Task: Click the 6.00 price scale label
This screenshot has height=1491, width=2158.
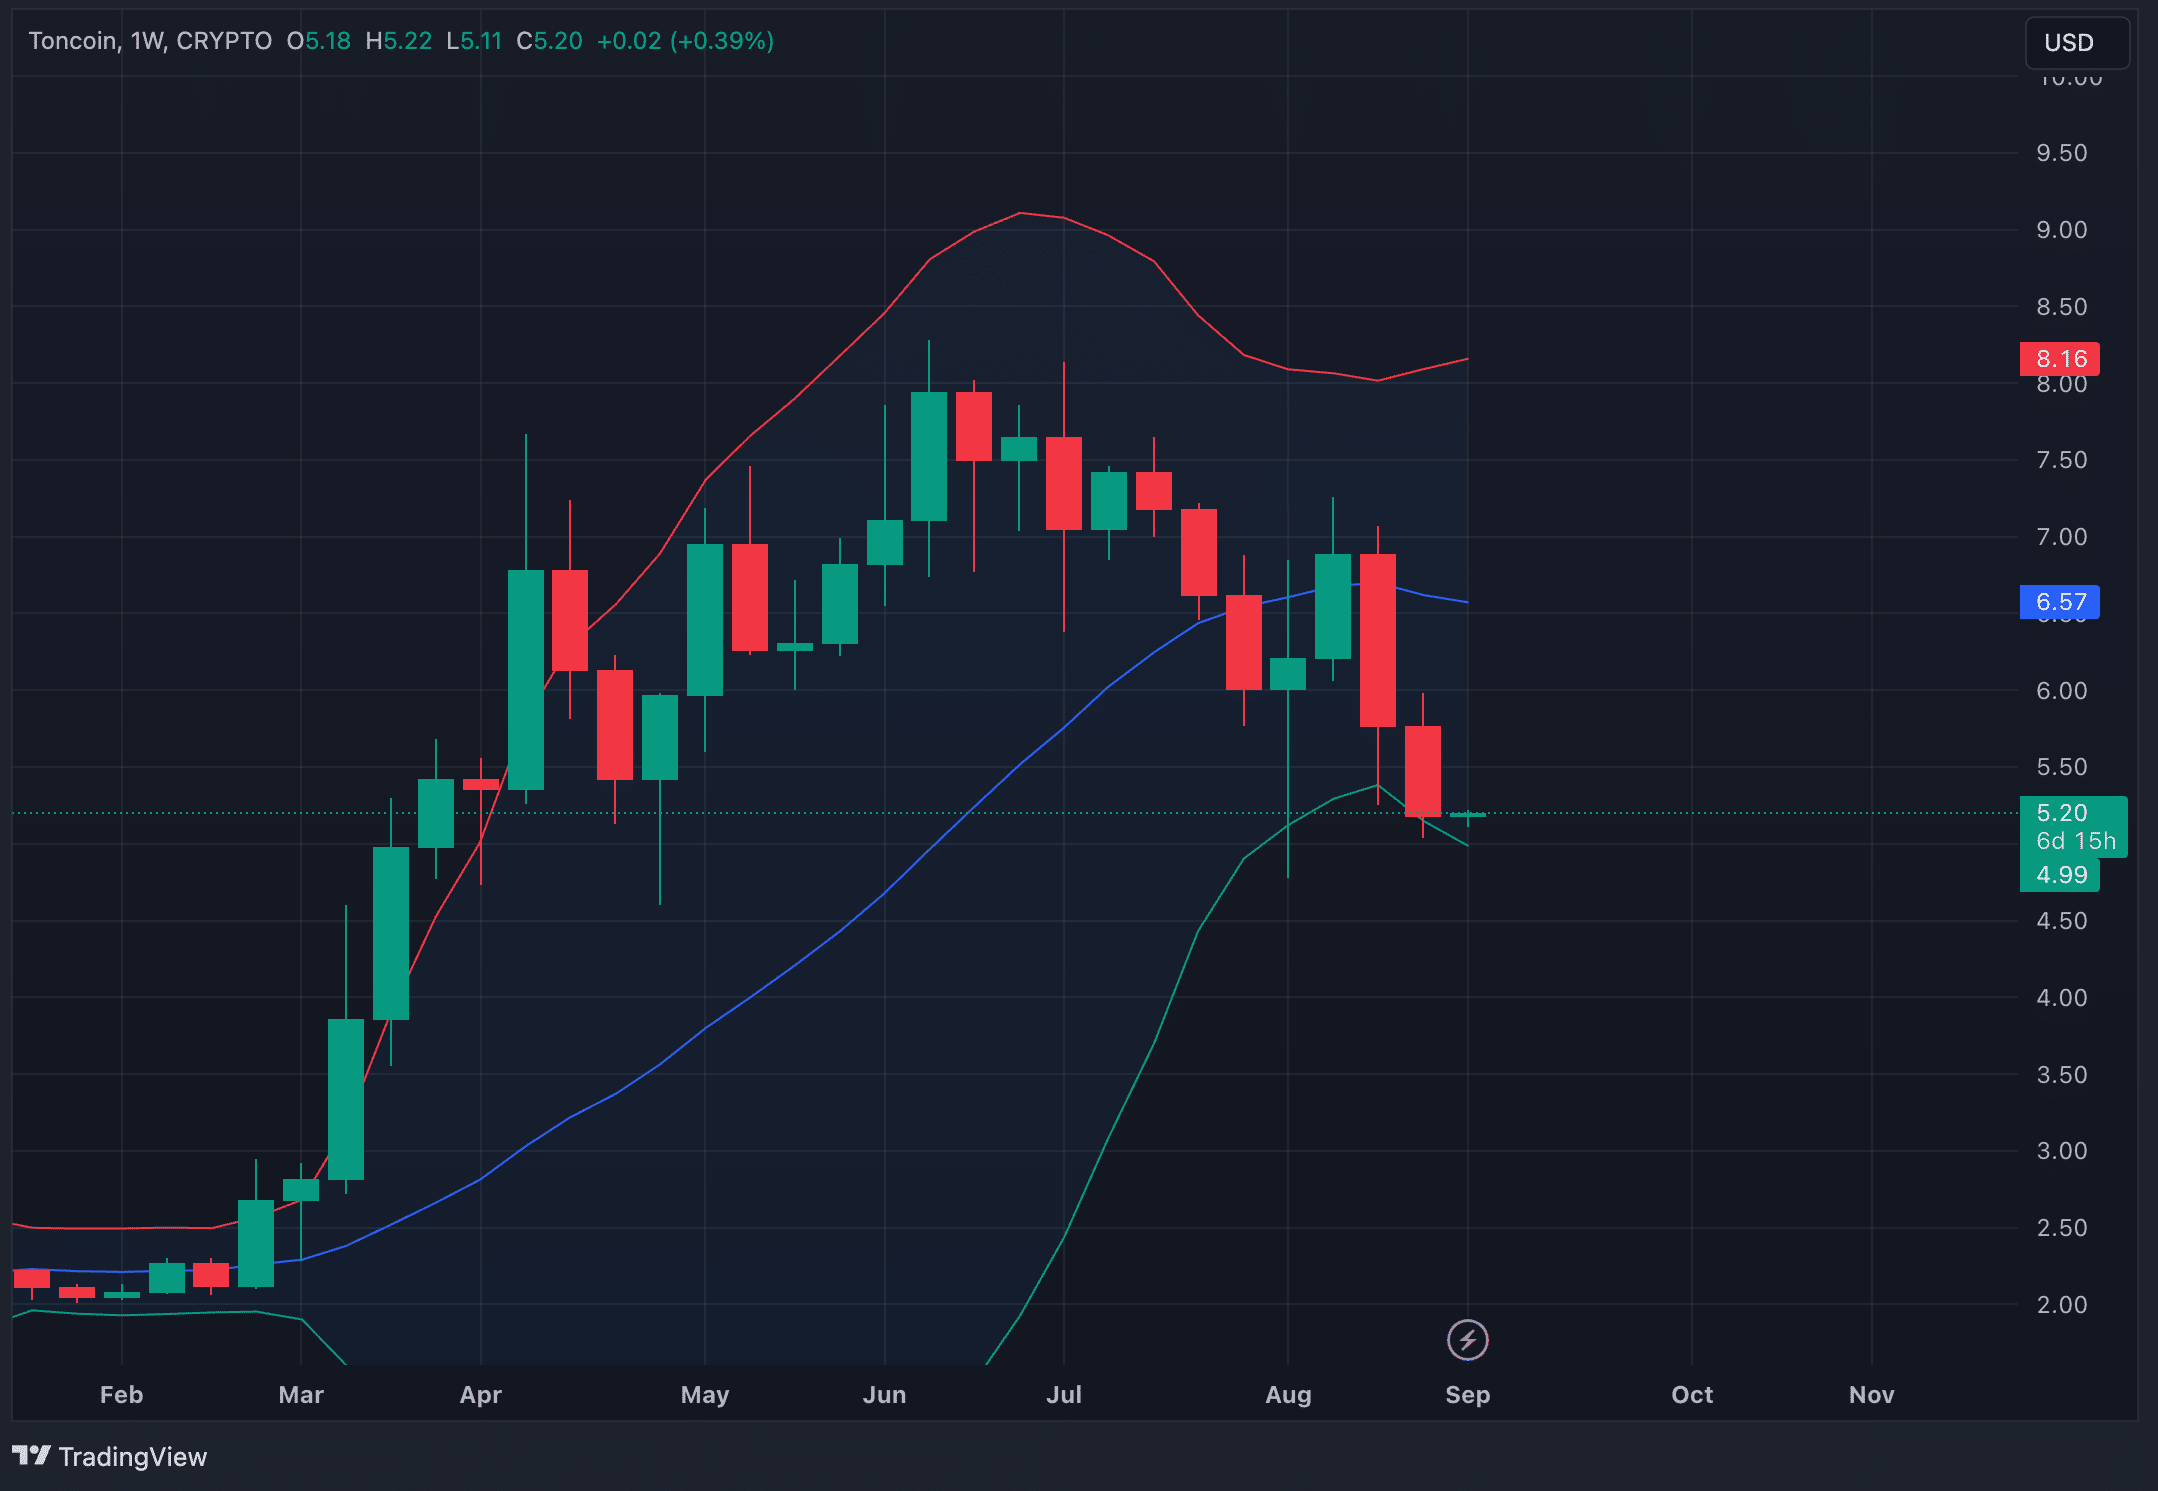Action: pos(2062,691)
